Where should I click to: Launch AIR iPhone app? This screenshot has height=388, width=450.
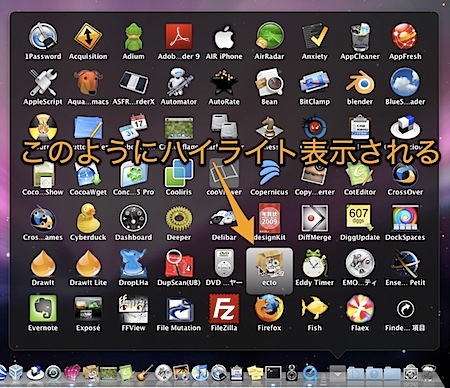(224, 36)
